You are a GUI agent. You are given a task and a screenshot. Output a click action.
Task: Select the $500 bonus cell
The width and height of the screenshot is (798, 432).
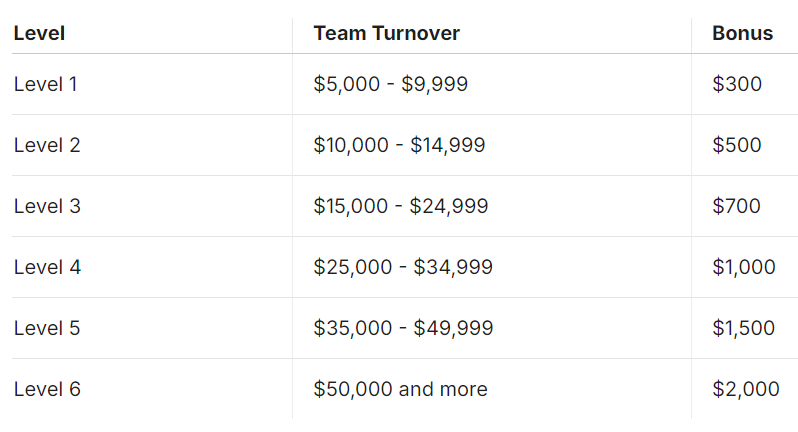(x=737, y=145)
